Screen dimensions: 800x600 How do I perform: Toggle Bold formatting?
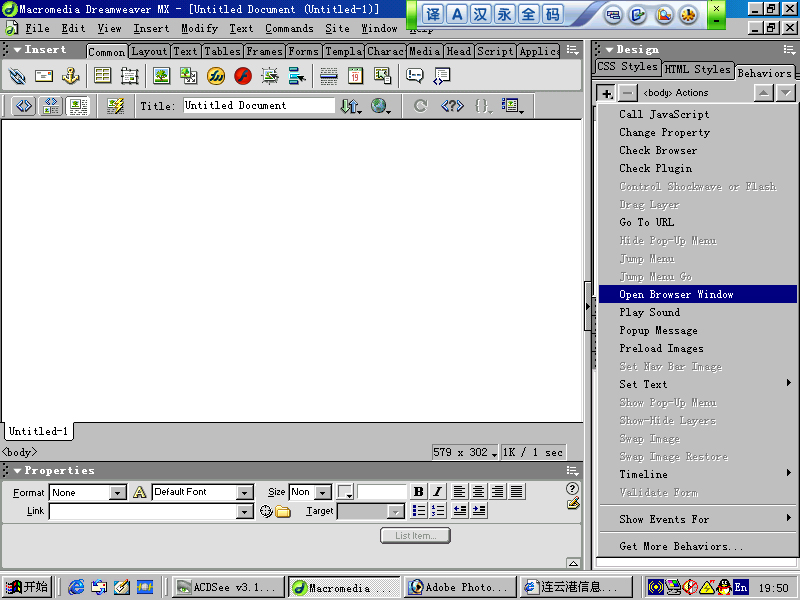(418, 491)
